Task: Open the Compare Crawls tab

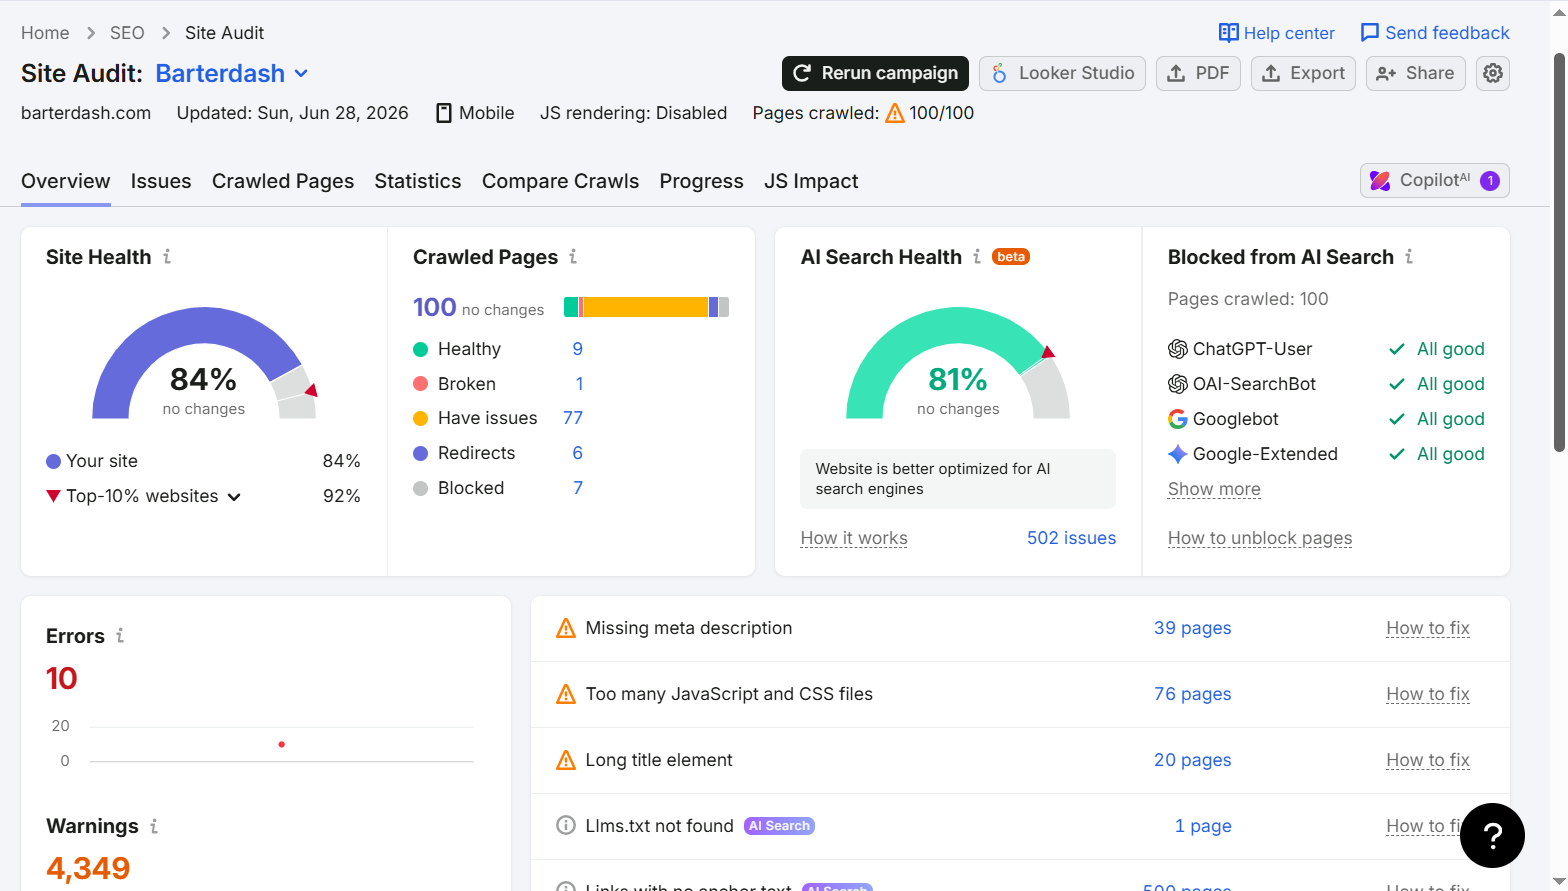Action: (560, 181)
